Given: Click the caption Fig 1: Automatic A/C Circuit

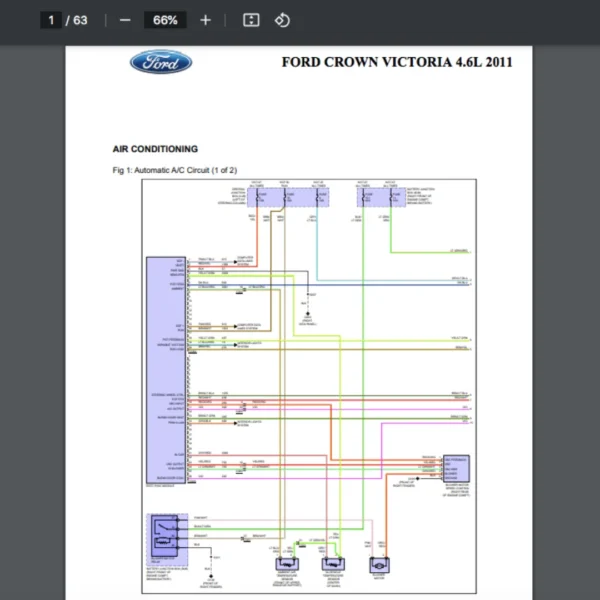Looking at the screenshot, I should [174, 170].
